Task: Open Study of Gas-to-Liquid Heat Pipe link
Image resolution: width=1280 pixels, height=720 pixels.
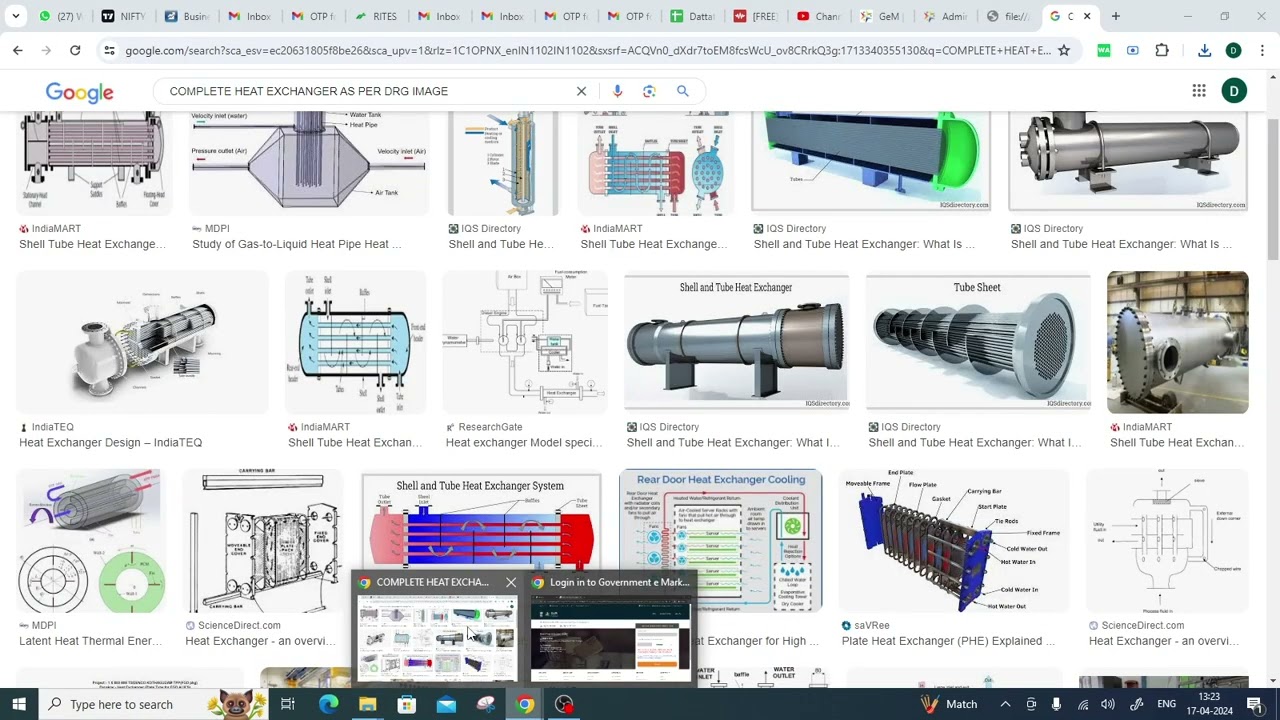Action: coord(296,244)
